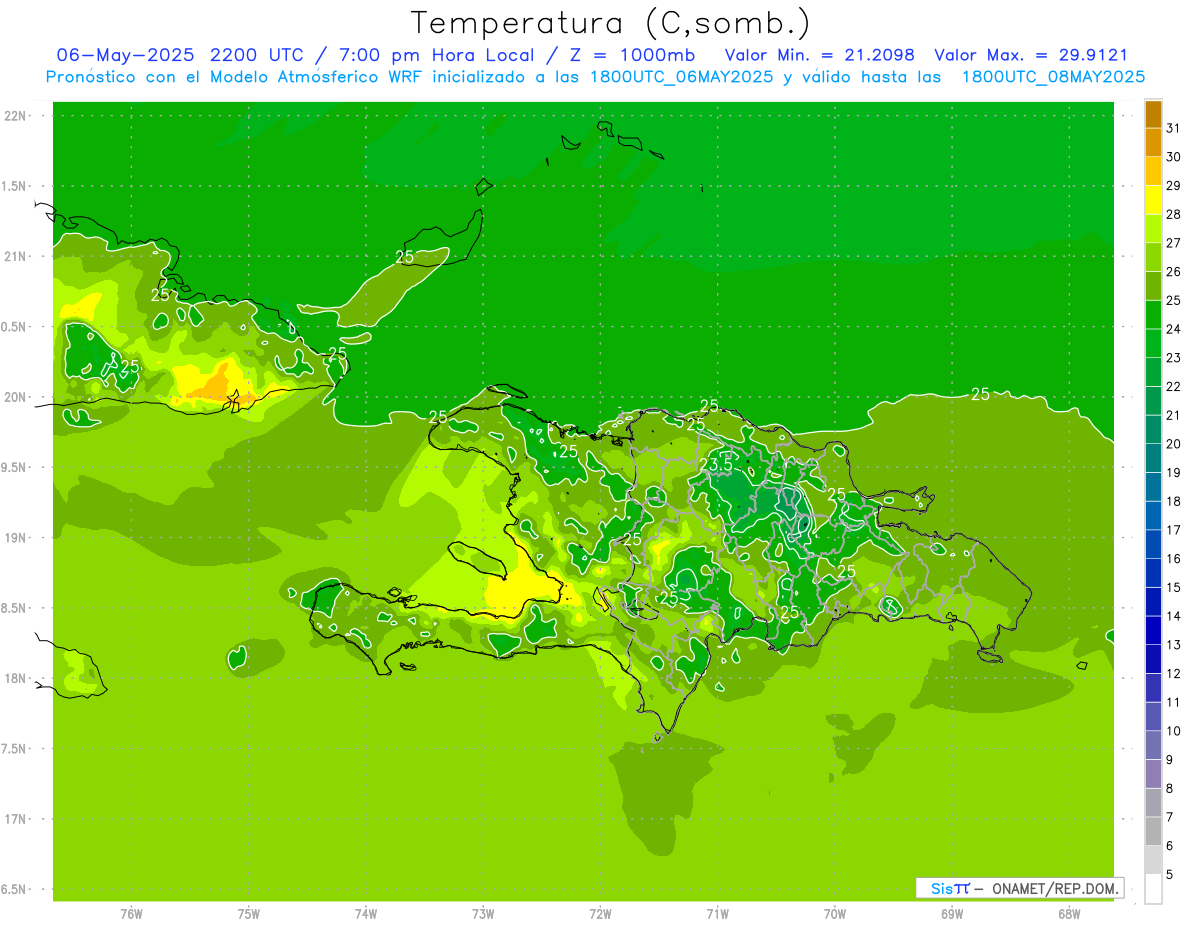1200x927 pixels.
Task: Click the green legend swatch between 24 and 25
Action: [x=1153, y=315]
